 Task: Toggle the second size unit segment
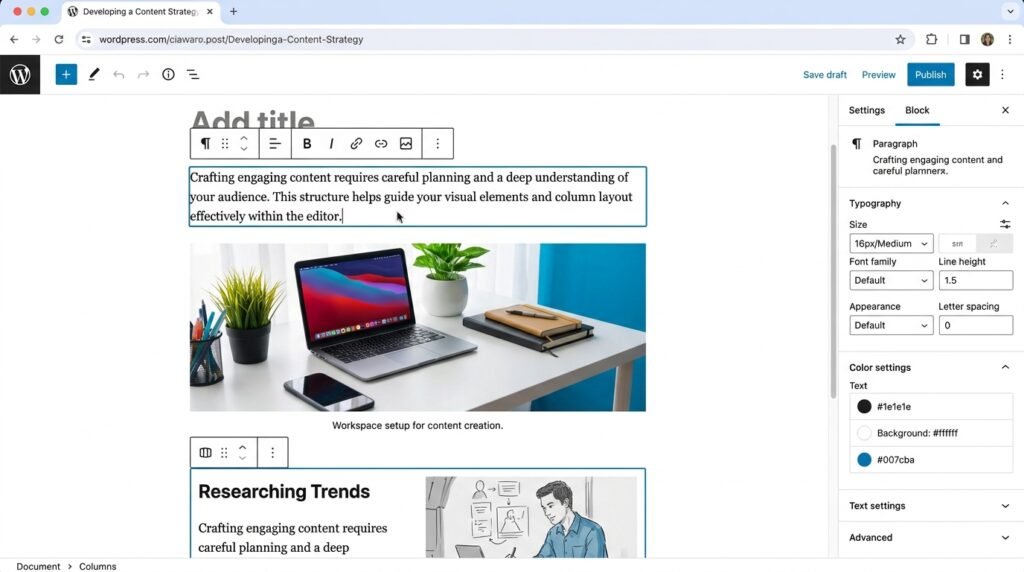(994, 244)
